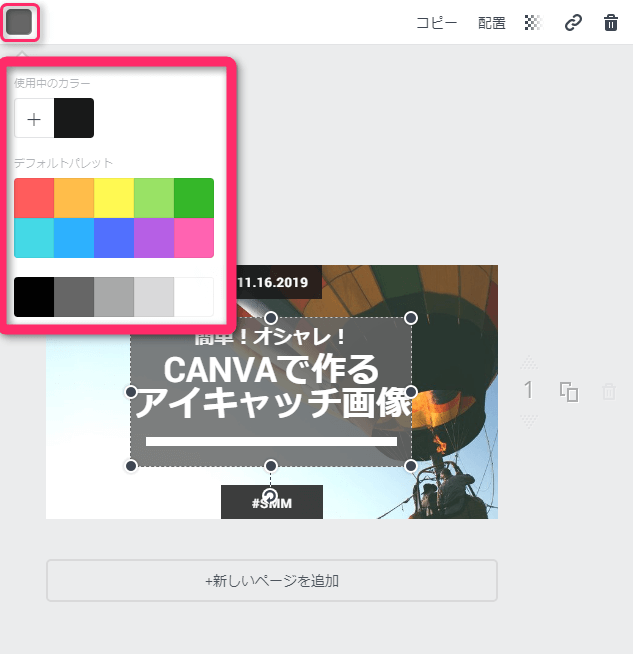Click the left-middle selection handle
The width and height of the screenshot is (633, 654).
tap(131, 392)
